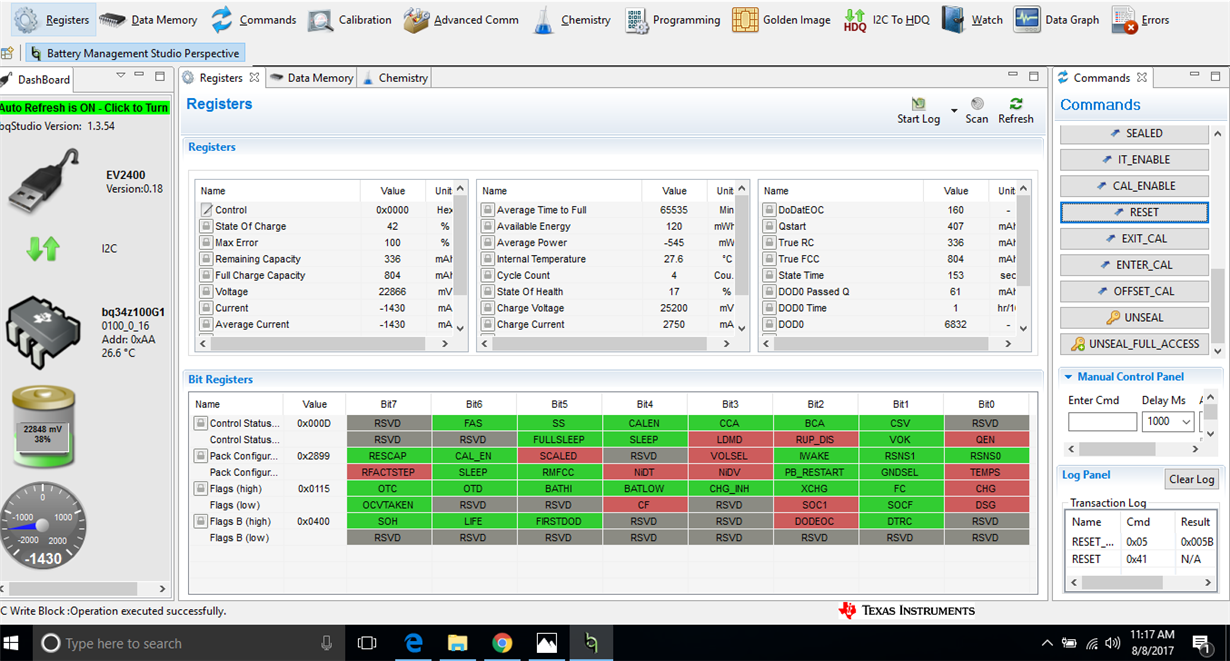Collapse the Manual Control Panel section
The height and width of the screenshot is (661, 1230).
click(1068, 377)
